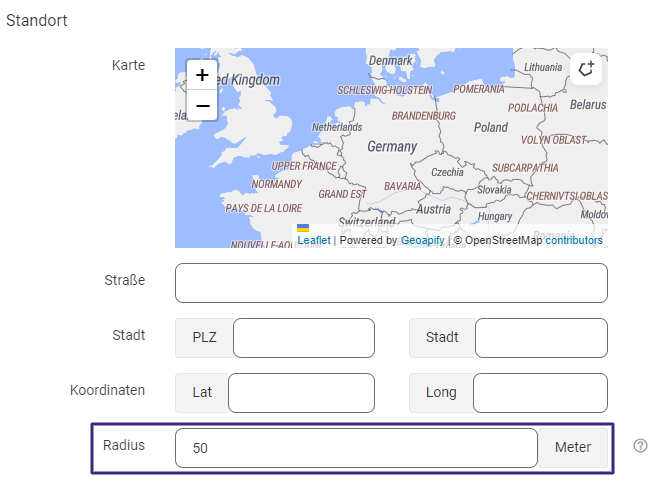This screenshot has height=494, width=672.
Task: Click Germany on the map
Action: [392, 146]
